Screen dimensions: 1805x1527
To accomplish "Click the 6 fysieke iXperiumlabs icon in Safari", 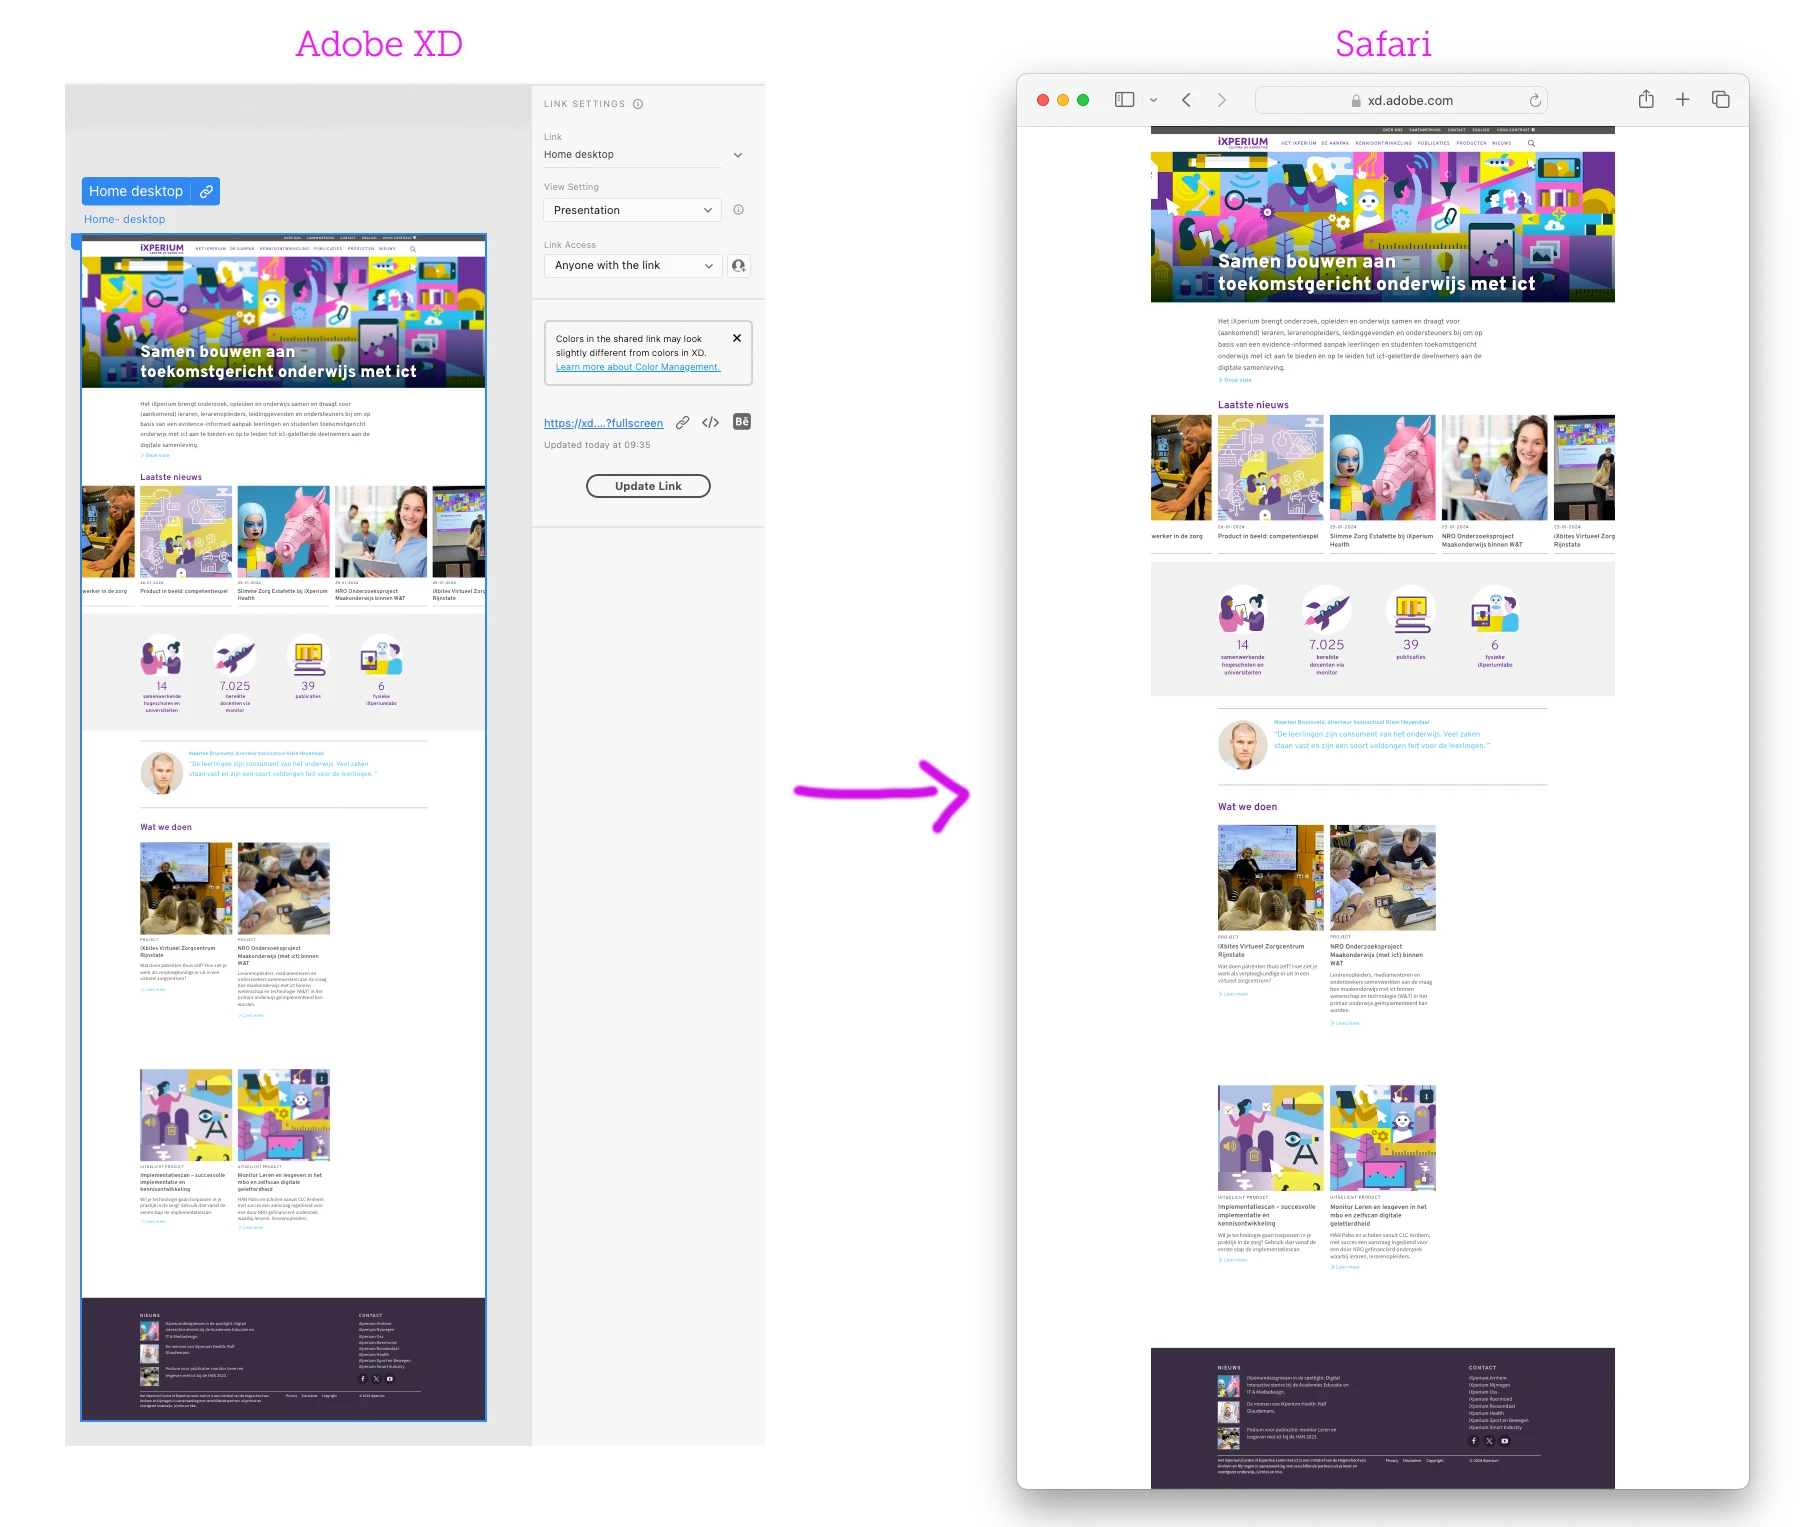I will (x=1494, y=610).
